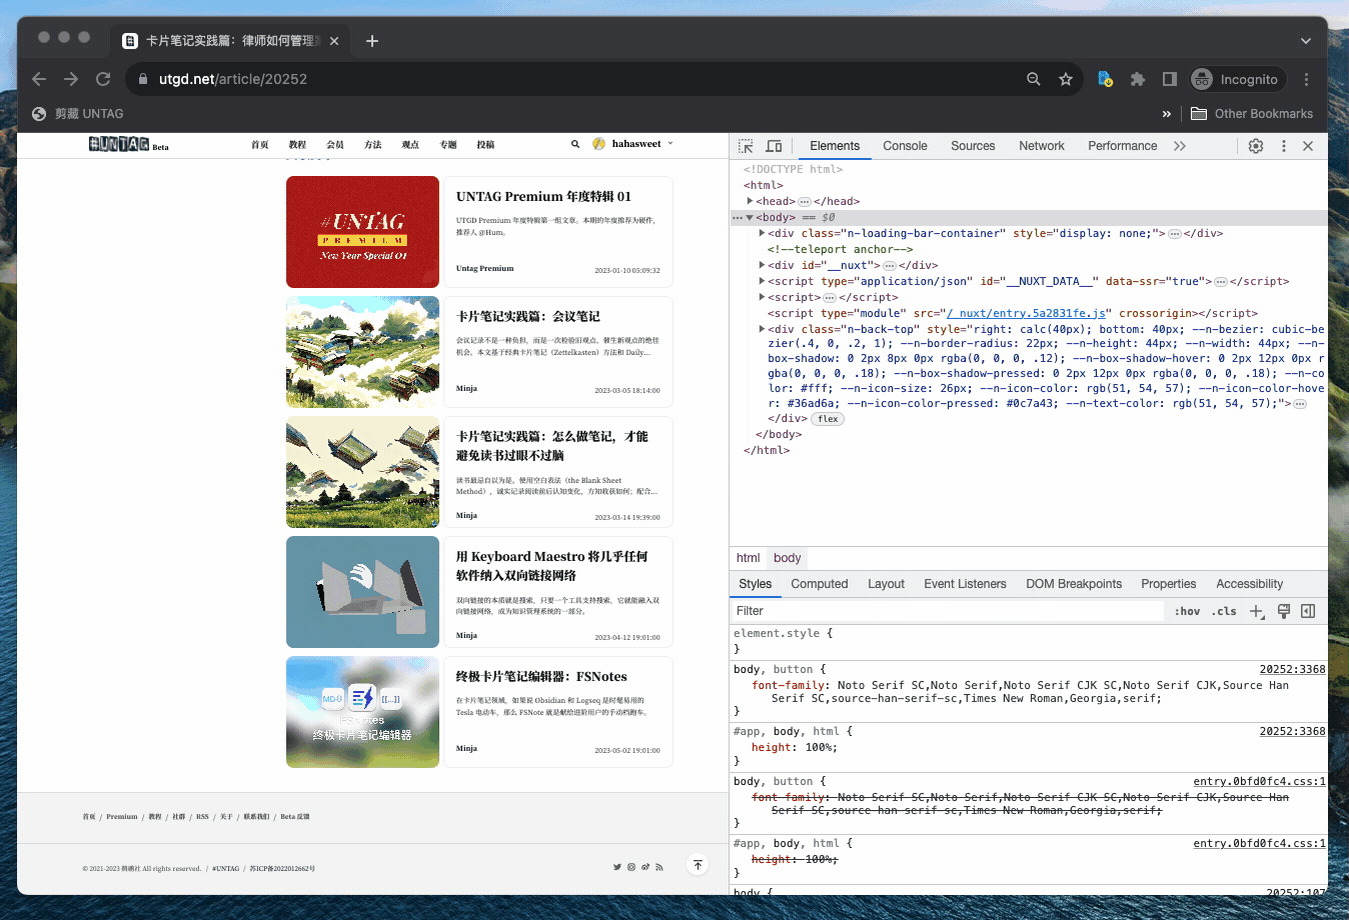This screenshot has width=1349, height=920.
Task: Reload the page with the refresh icon
Action: coord(103,79)
